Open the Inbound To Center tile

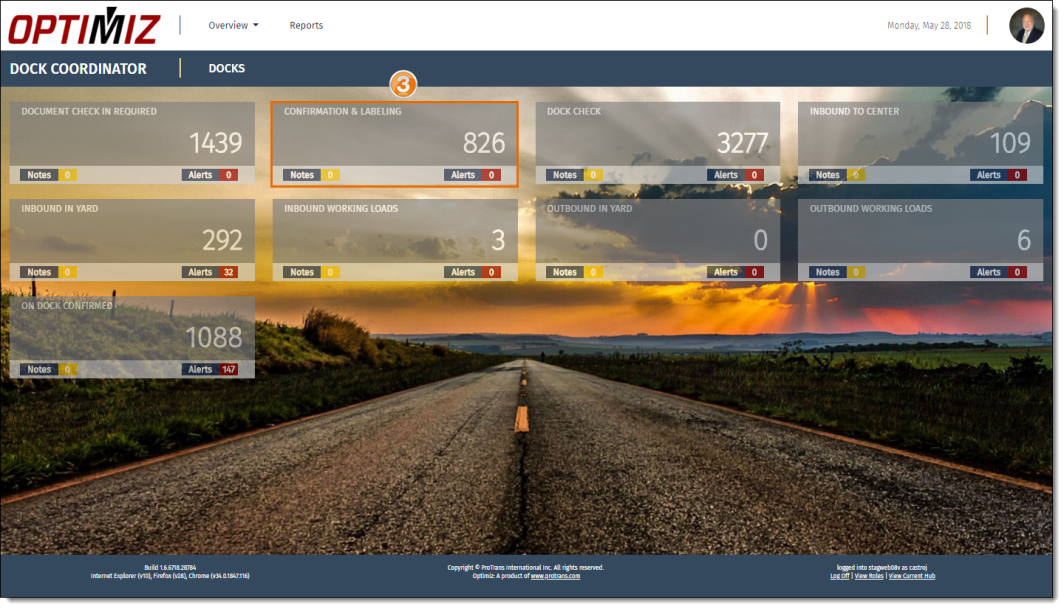[x=920, y=135]
